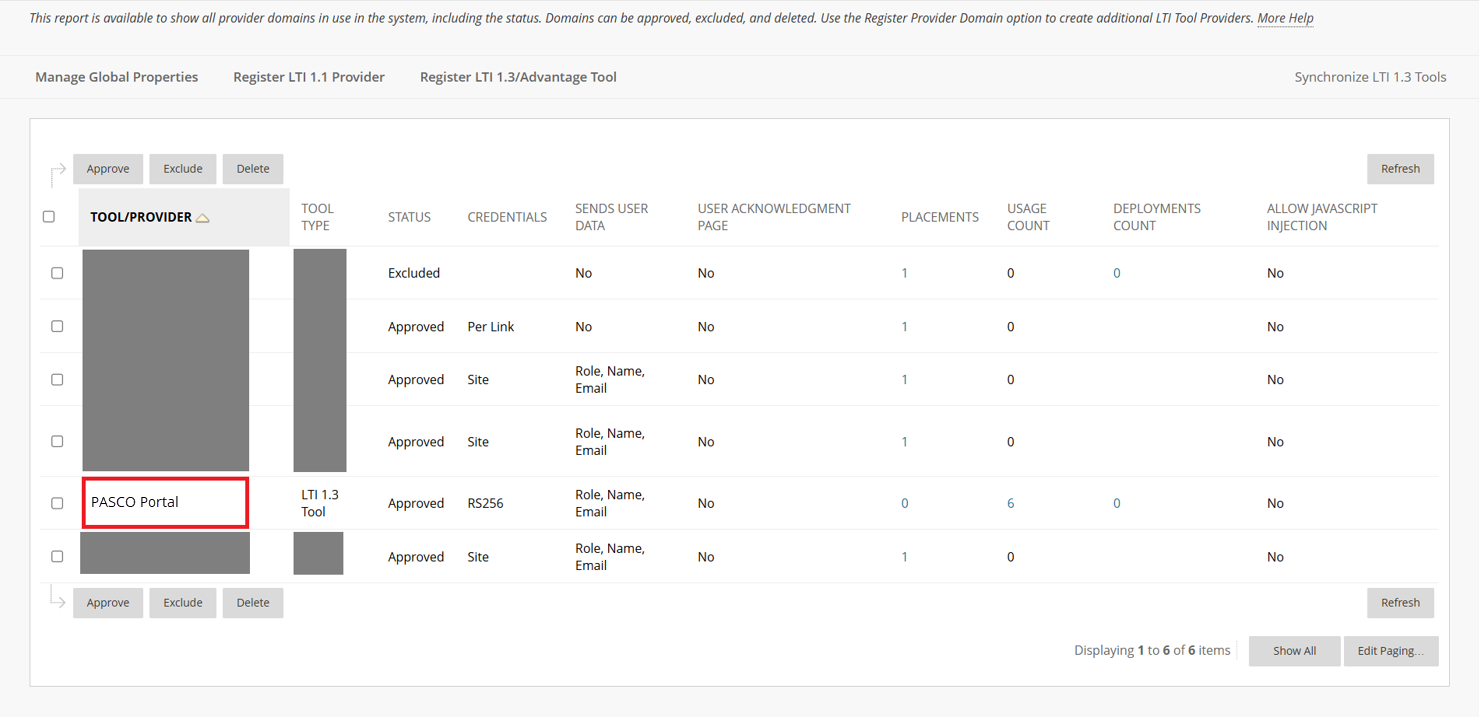Click the ALLOW JAVASCRIPT INJECTION header

click(1322, 217)
